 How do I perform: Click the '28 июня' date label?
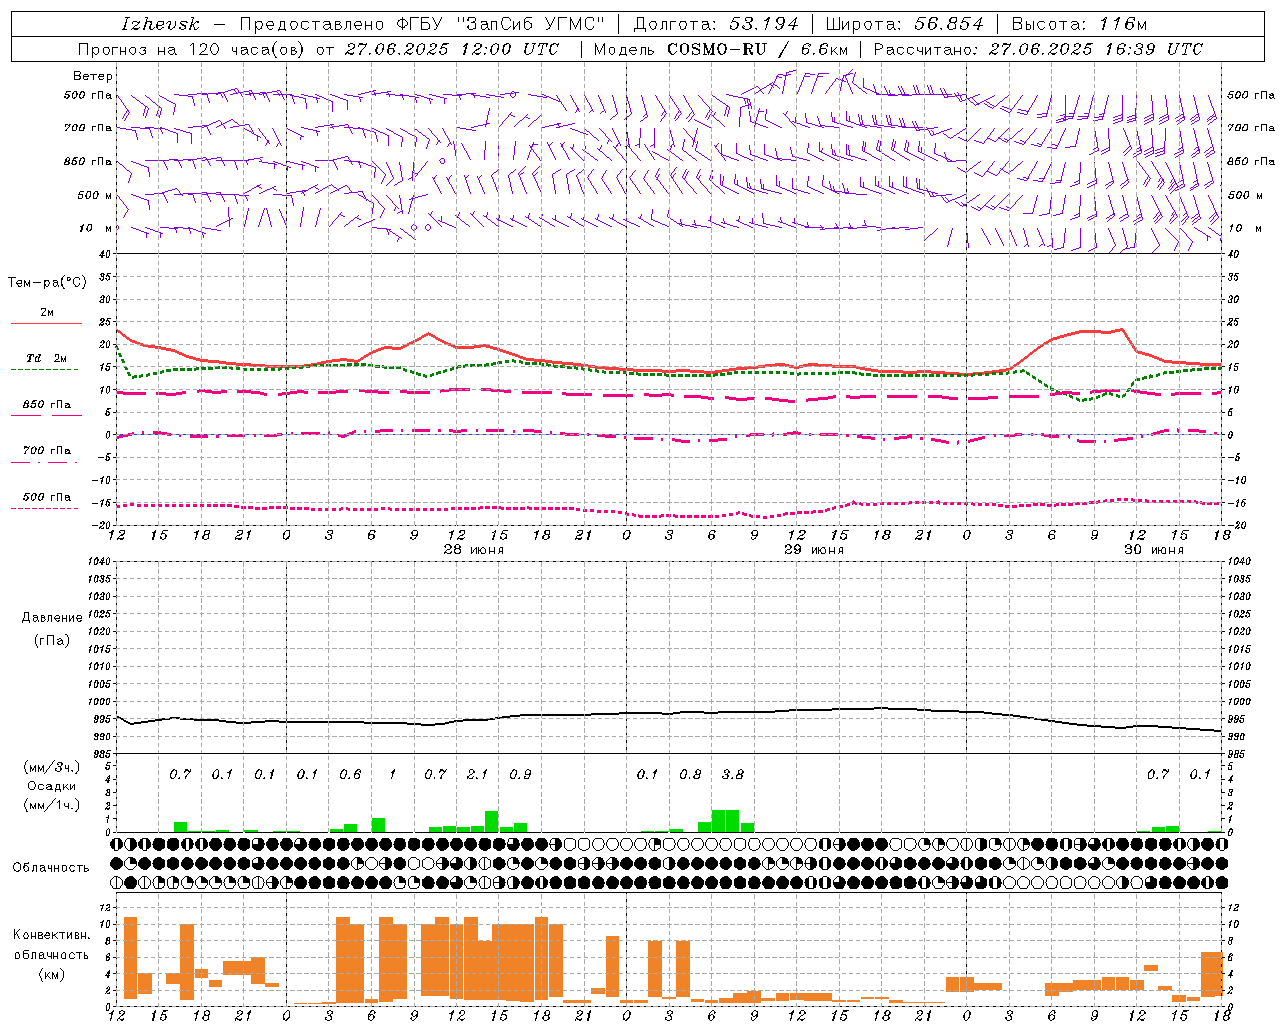(474, 550)
